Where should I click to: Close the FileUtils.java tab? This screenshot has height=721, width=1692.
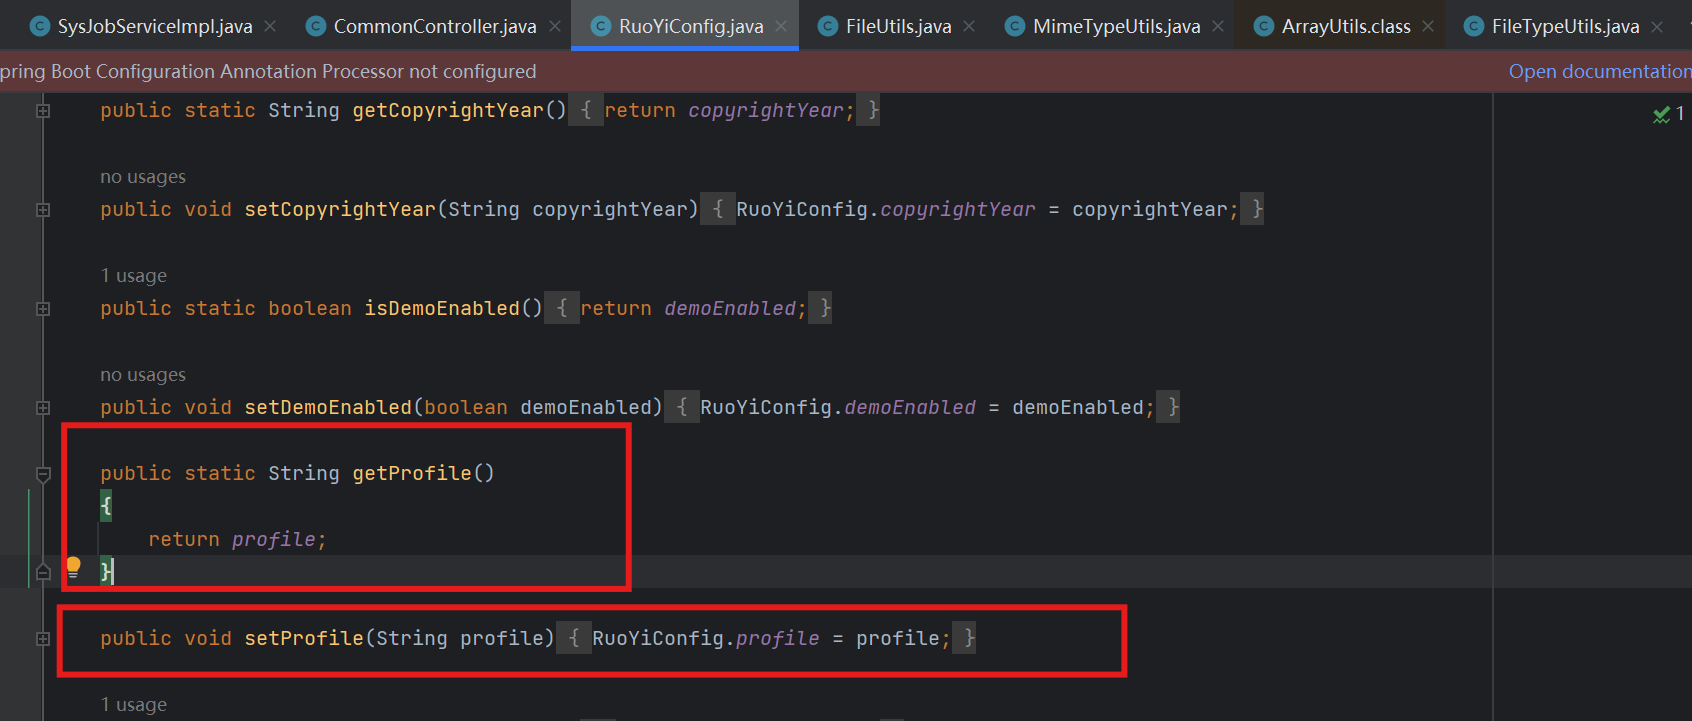point(969,27)
